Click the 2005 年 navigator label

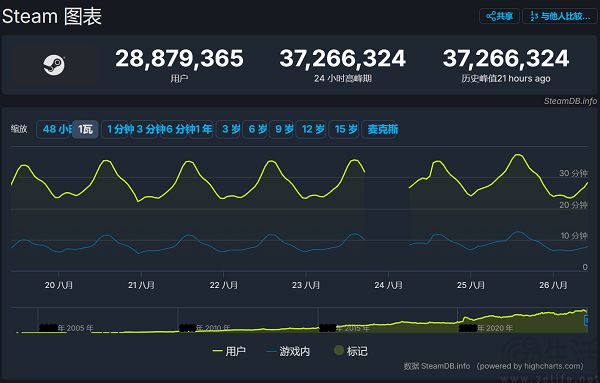[75, 328]
